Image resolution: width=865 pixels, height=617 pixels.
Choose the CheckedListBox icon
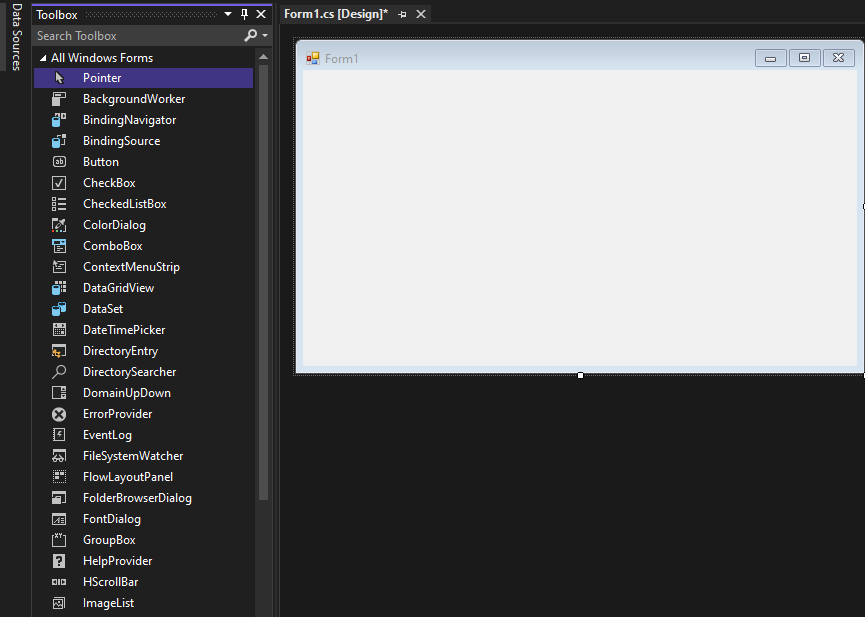(59, 204)
